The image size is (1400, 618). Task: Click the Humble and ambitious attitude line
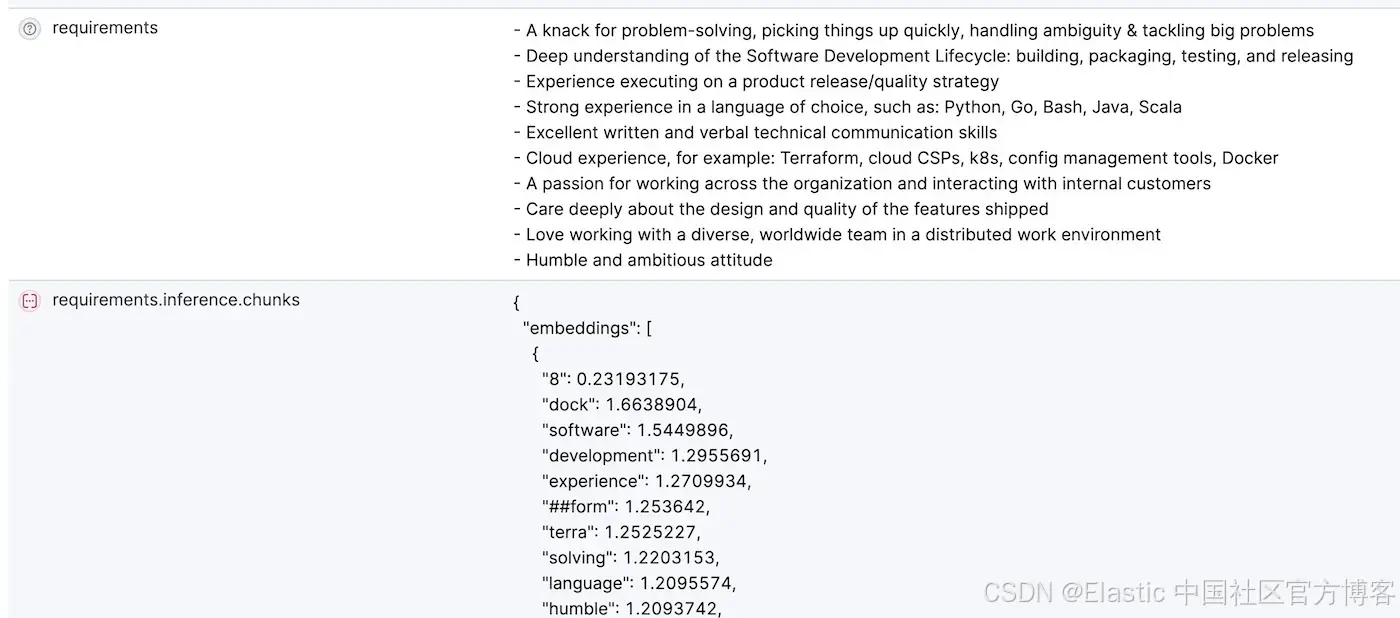pyautogui.click(x=643, y=260)
